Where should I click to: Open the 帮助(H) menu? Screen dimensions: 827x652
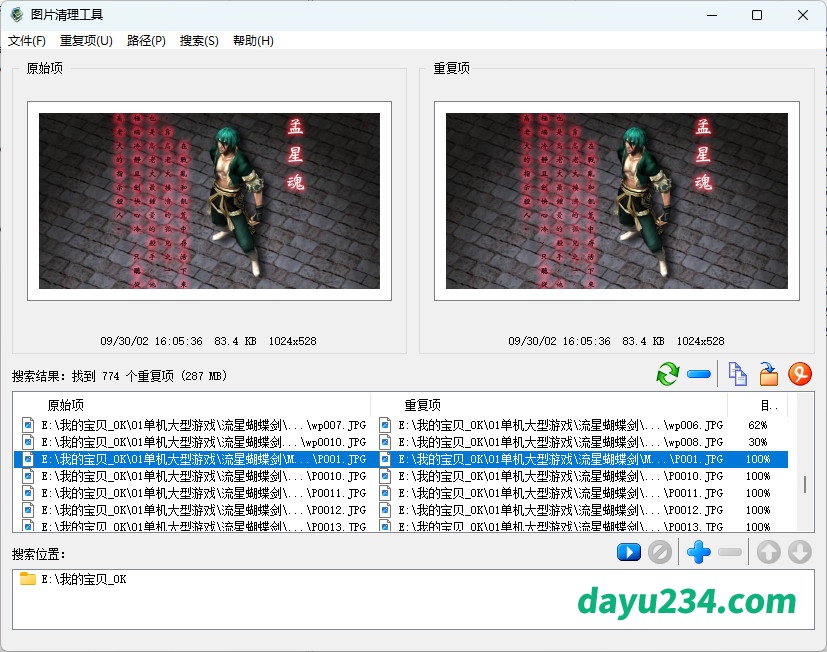253,41
